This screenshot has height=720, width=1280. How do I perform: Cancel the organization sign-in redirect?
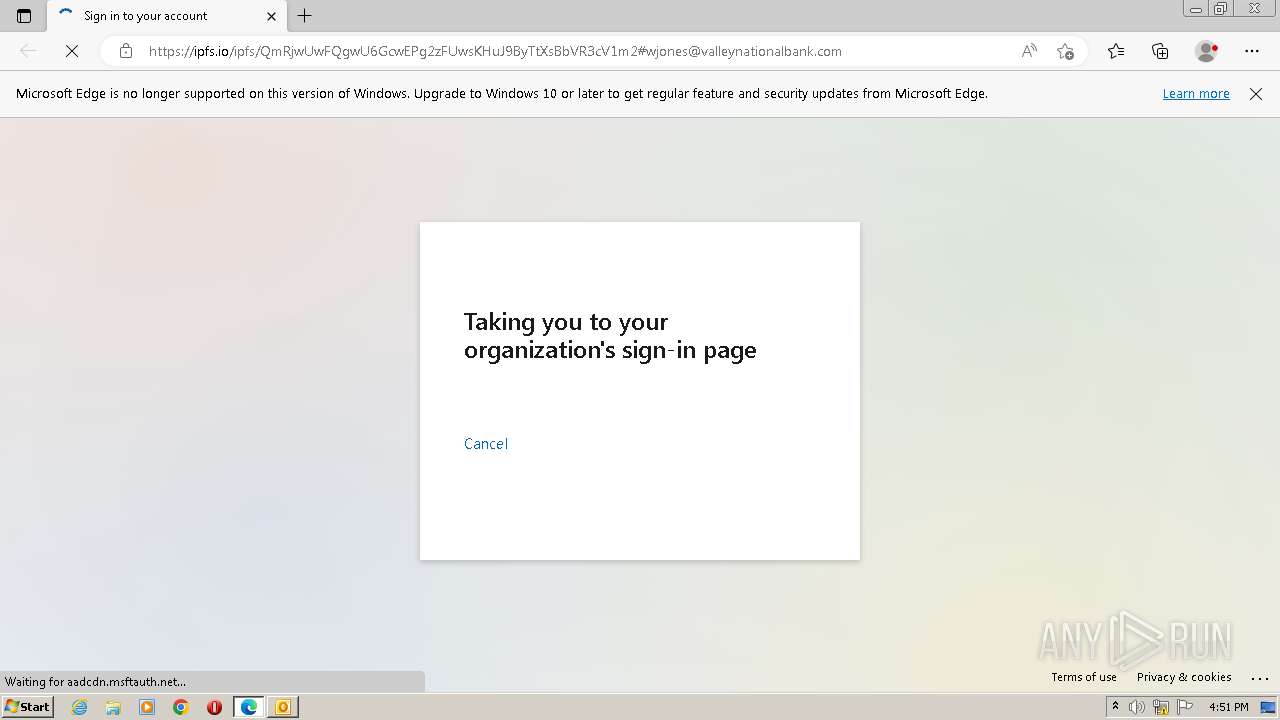pos(486,444)
